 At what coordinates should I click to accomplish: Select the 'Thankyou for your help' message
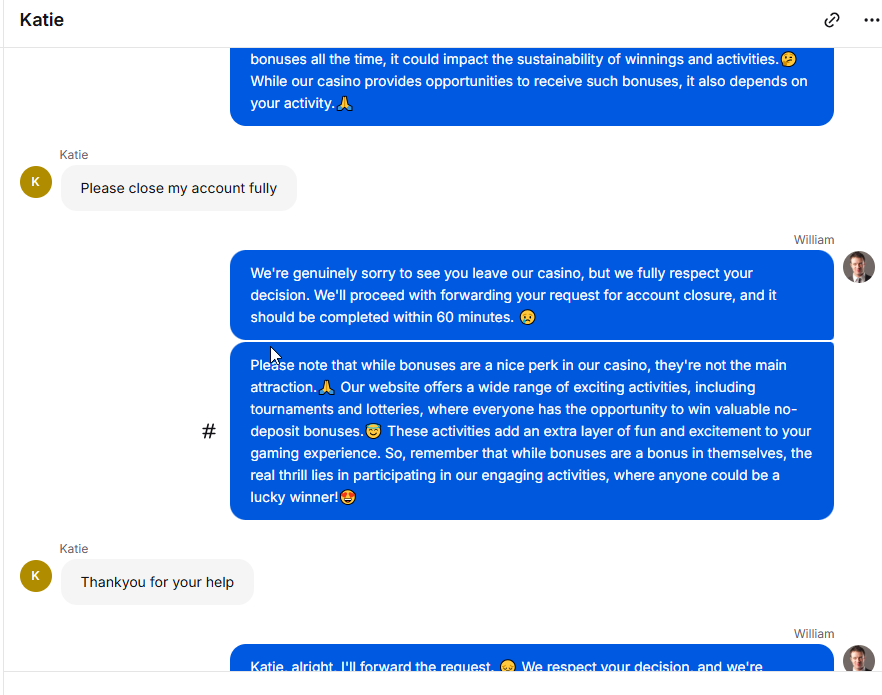[158, 582]
